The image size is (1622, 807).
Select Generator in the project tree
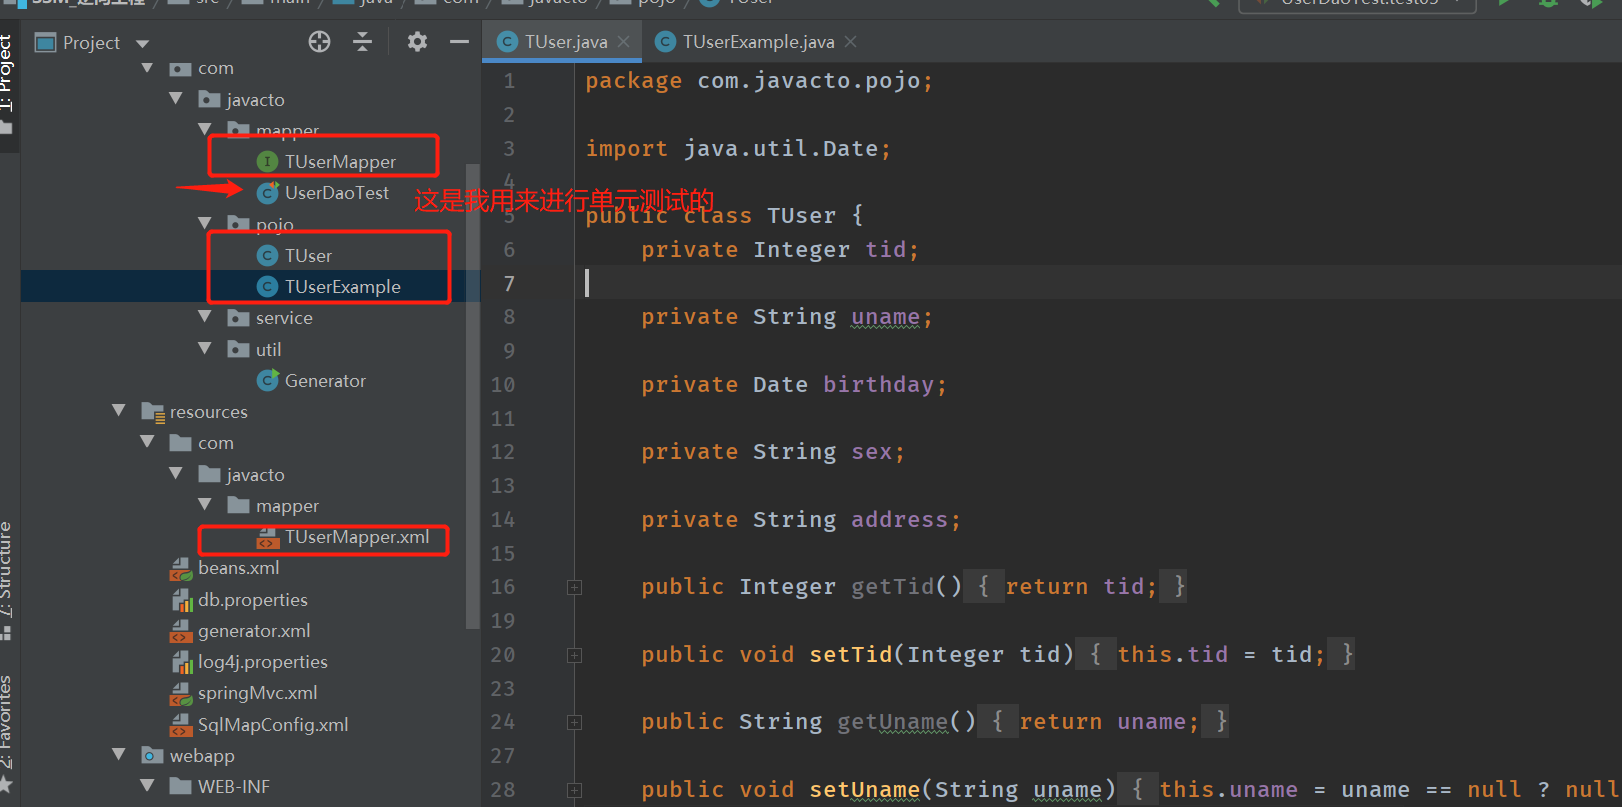[x=325, y=381]
